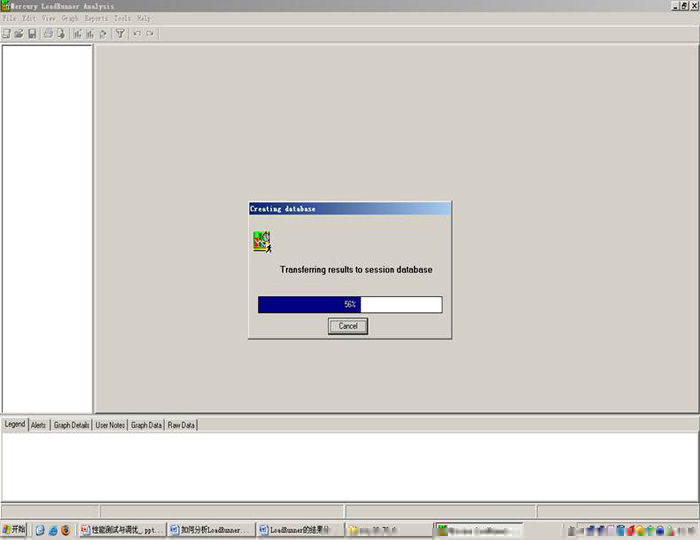Screen dimensions: 700x540
Task: Click the Open folder toolbar icon
Action: click(x=19, y=33)
